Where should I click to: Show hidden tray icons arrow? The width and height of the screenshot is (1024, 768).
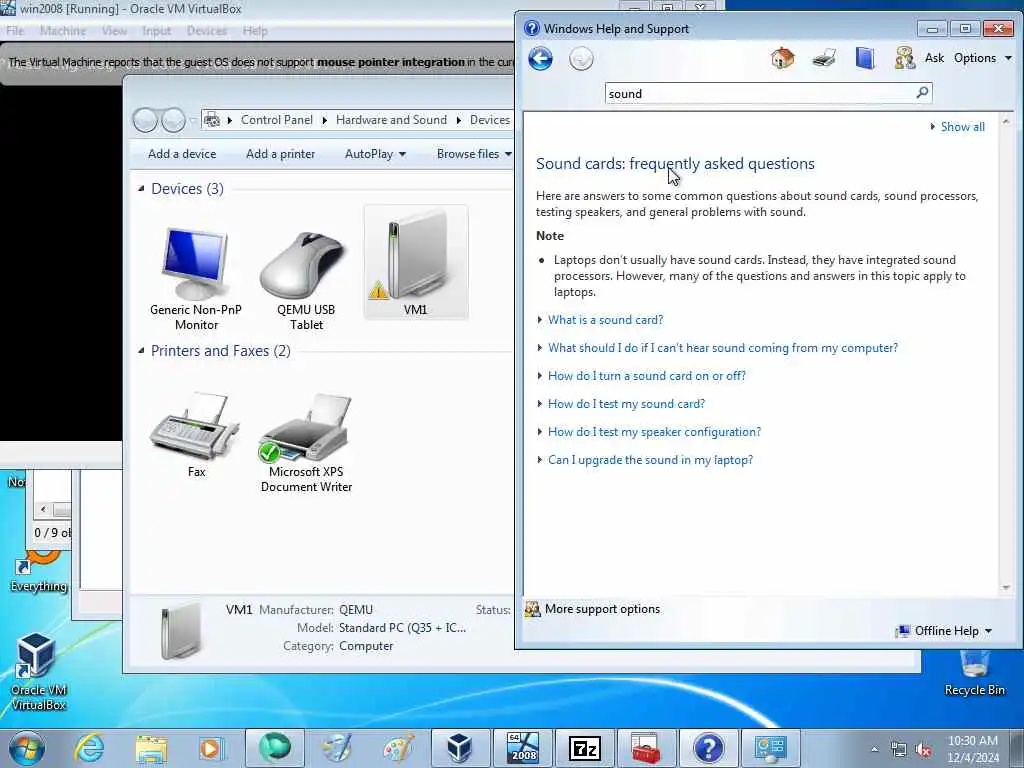click(874, 750)
